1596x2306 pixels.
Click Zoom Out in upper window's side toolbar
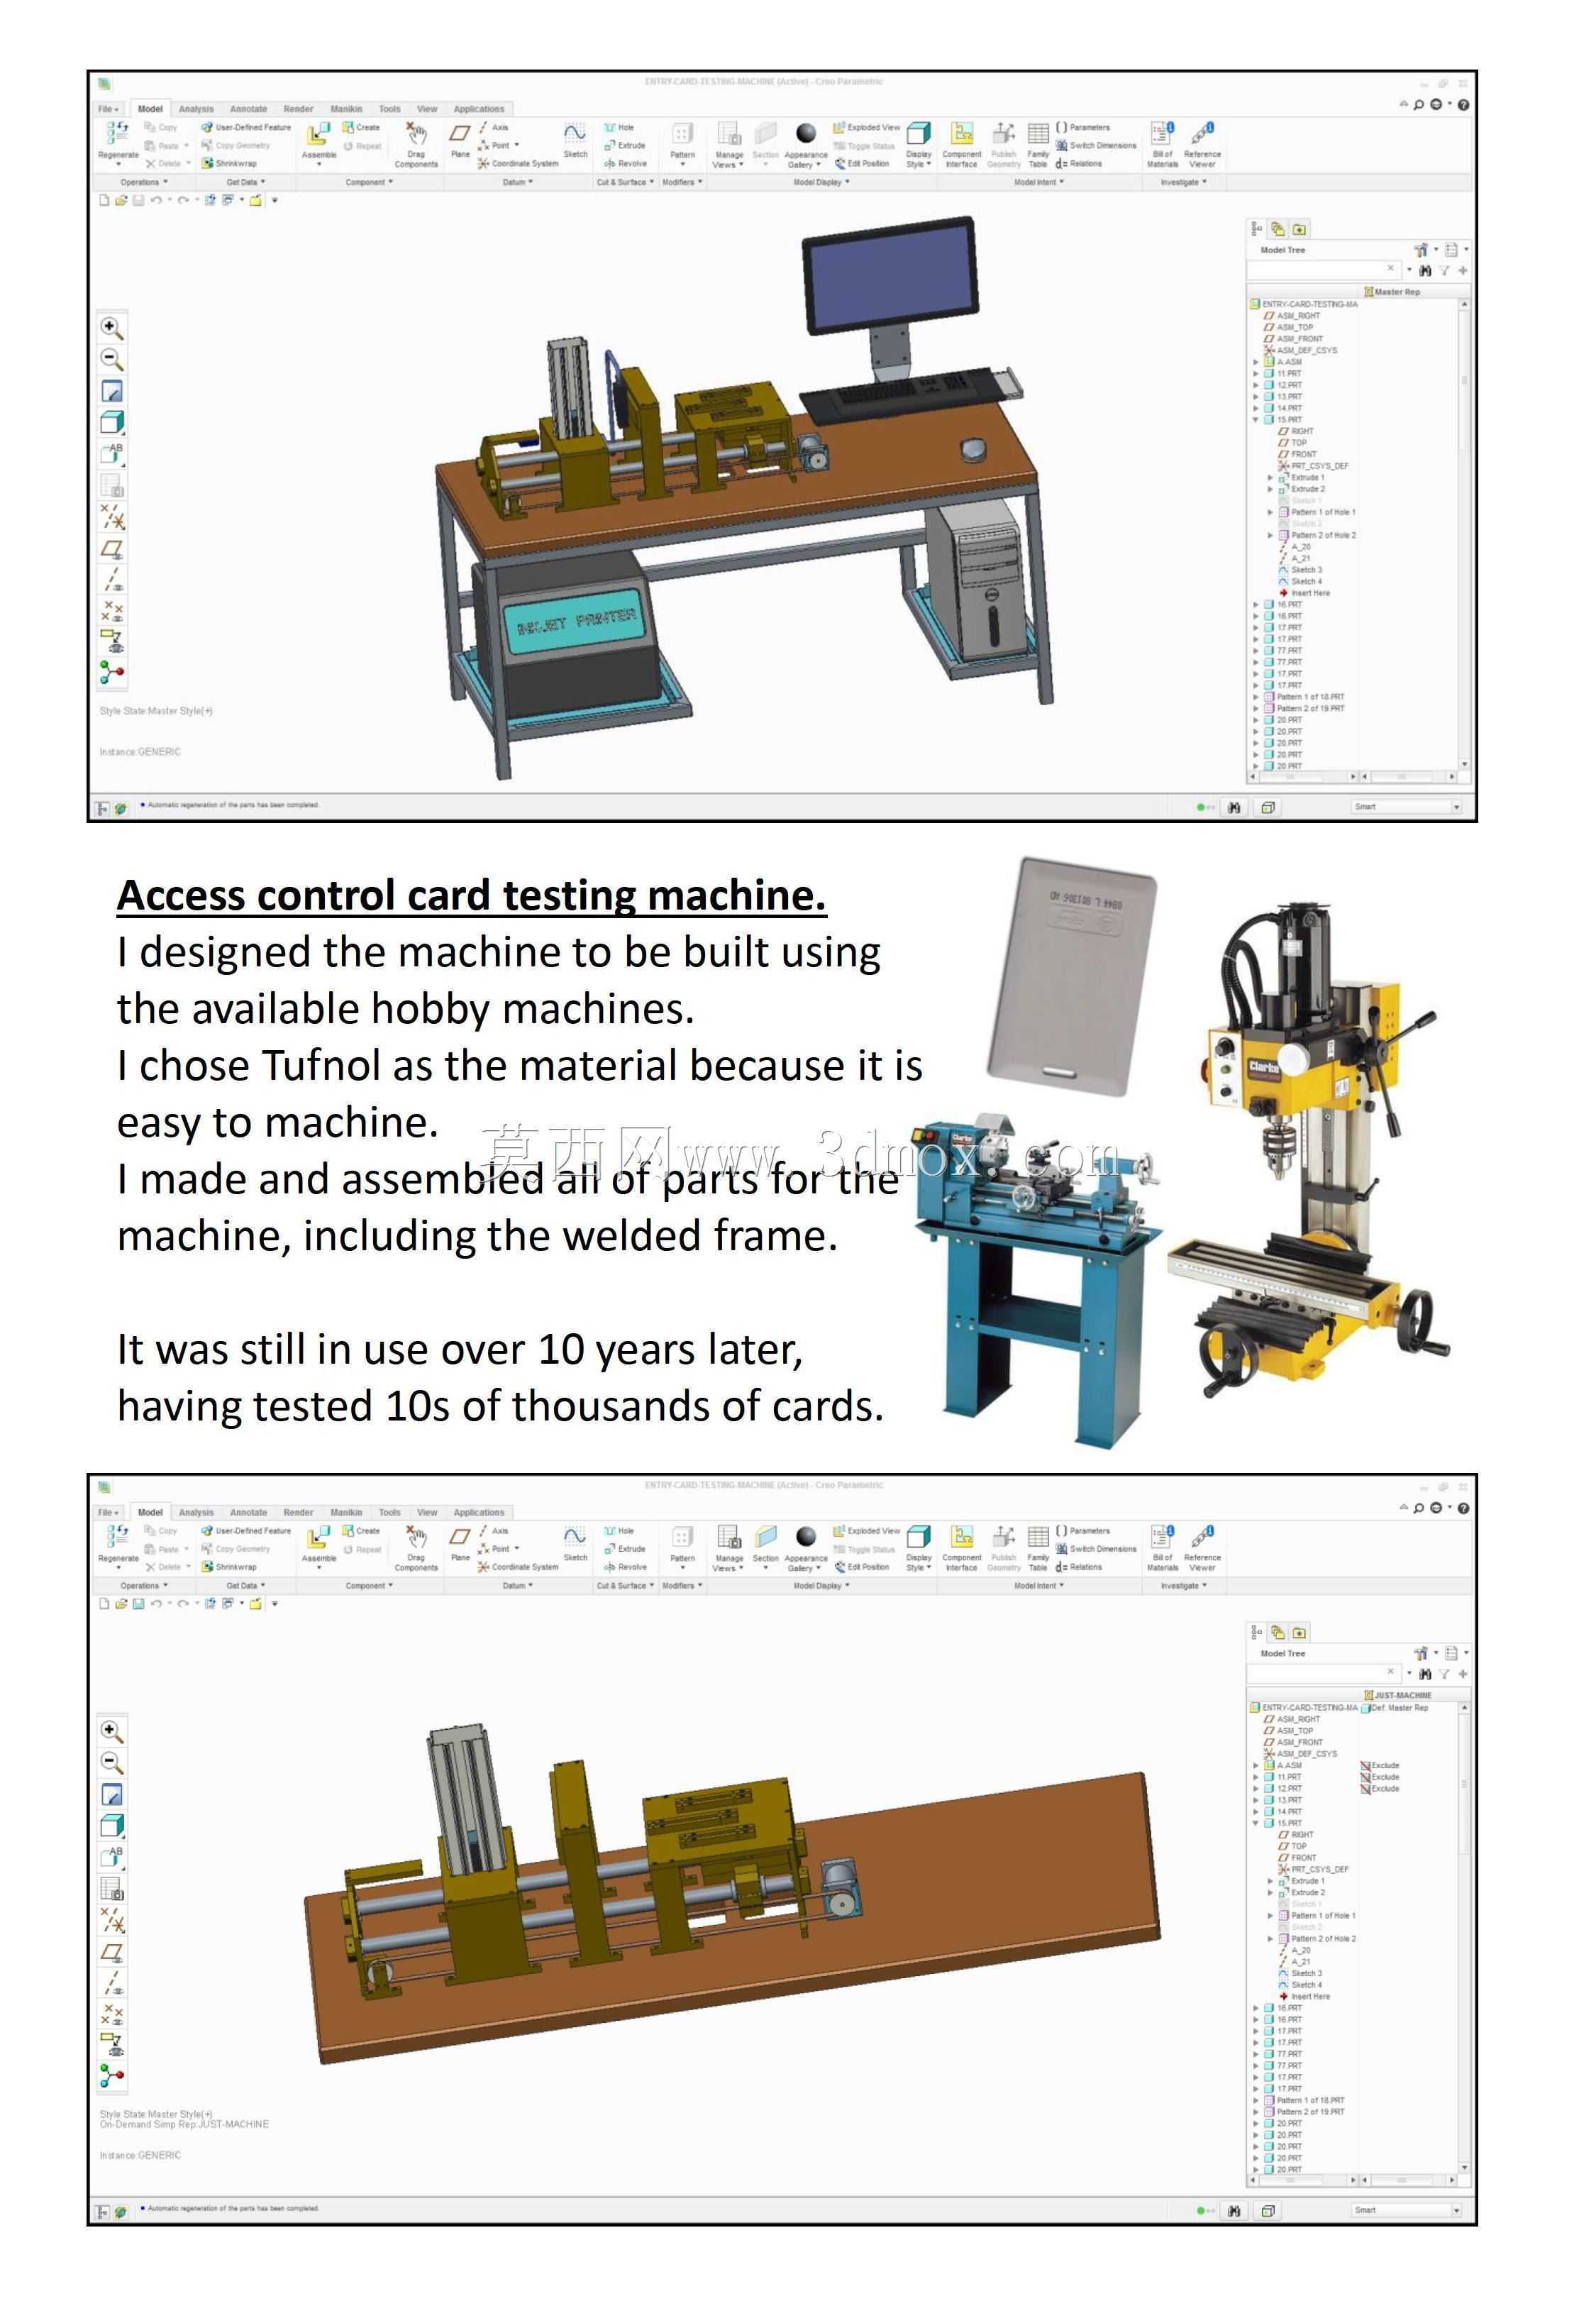tap(112, 359)
